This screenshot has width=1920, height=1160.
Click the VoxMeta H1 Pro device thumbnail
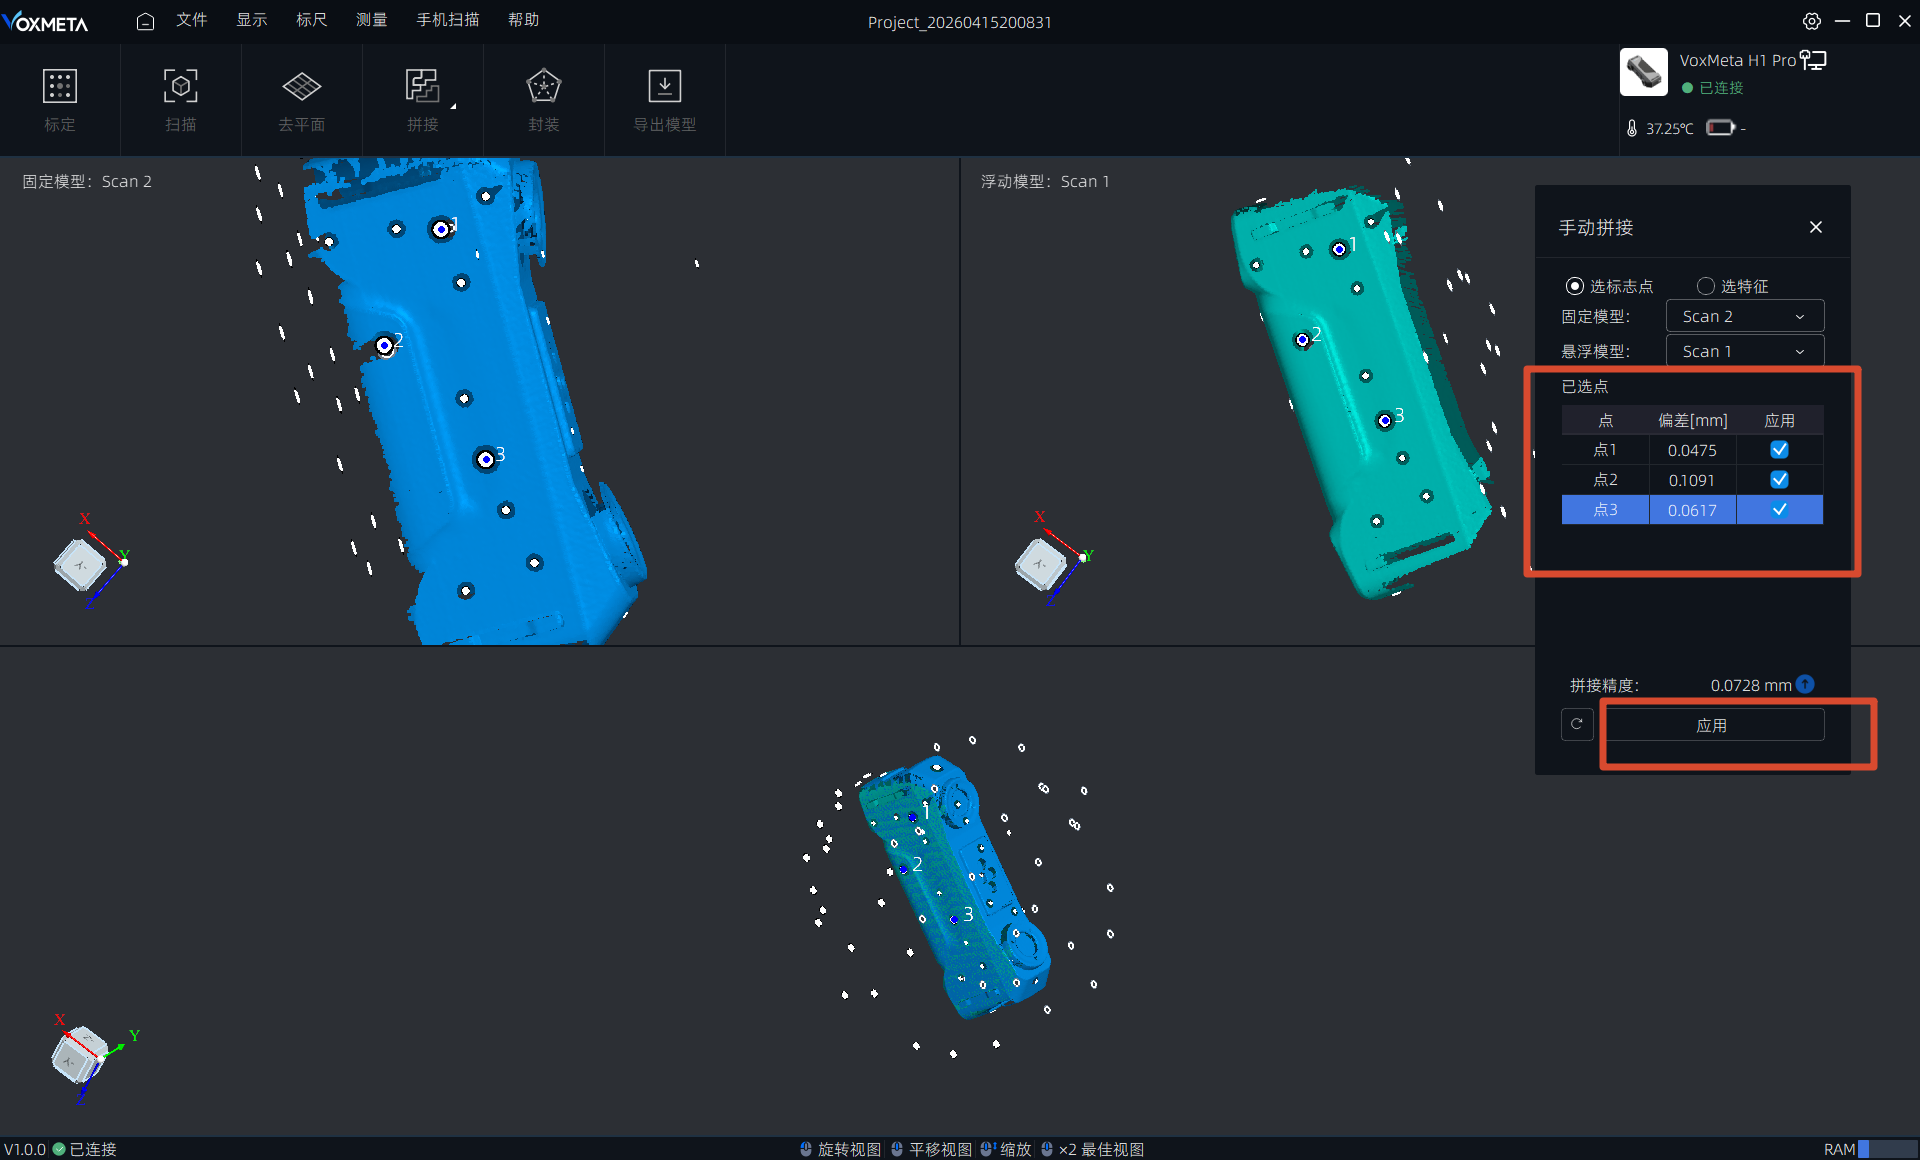[1644, 72]
